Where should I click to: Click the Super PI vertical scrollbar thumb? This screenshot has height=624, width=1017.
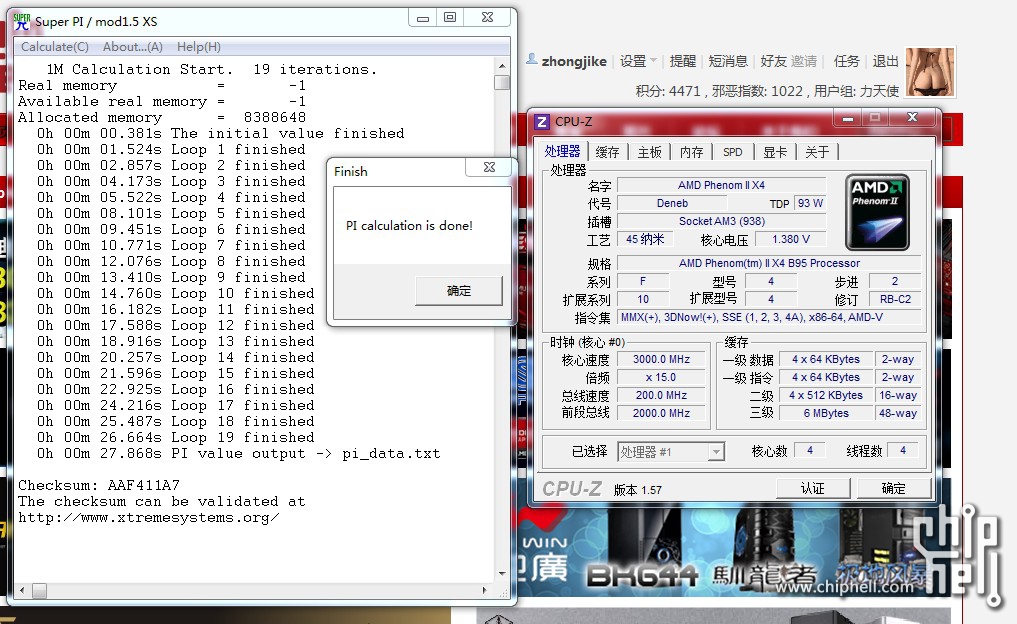coord(502,82)
